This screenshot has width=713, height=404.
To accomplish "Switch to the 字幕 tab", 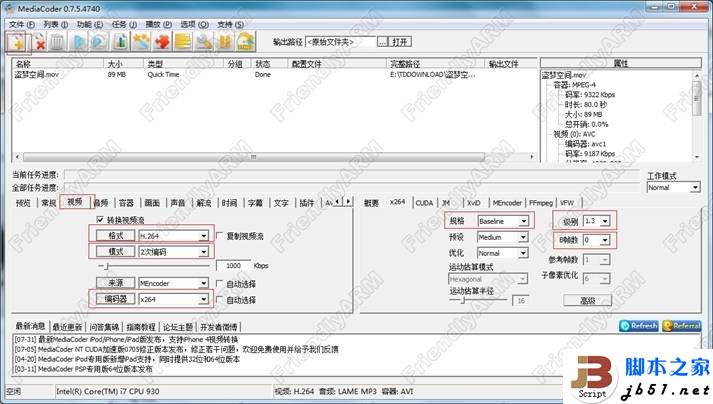I will tap(255, 203).
